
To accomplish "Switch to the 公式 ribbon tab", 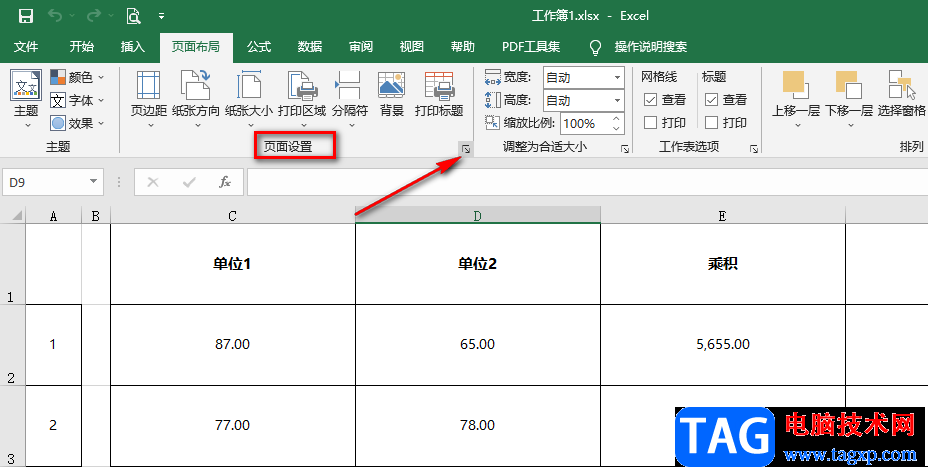I will [259, 47].
